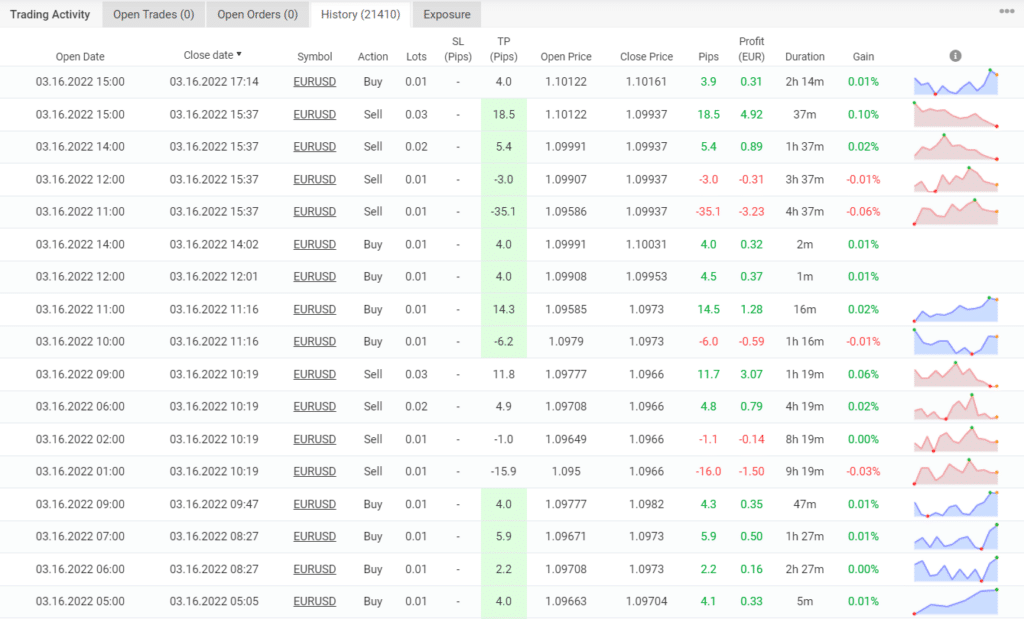Click the sparkline chart of the first trade
This screenshot has height=619, width=1024.
click(955, 81)
